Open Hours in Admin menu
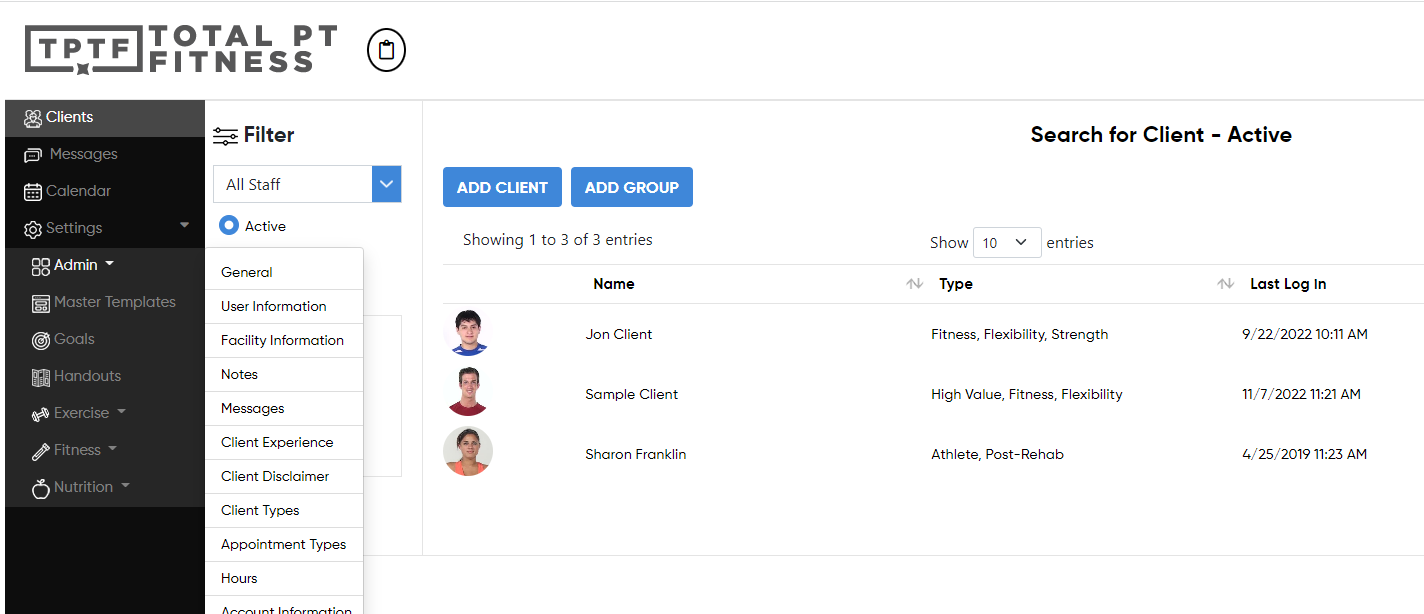 pos(284,578)
